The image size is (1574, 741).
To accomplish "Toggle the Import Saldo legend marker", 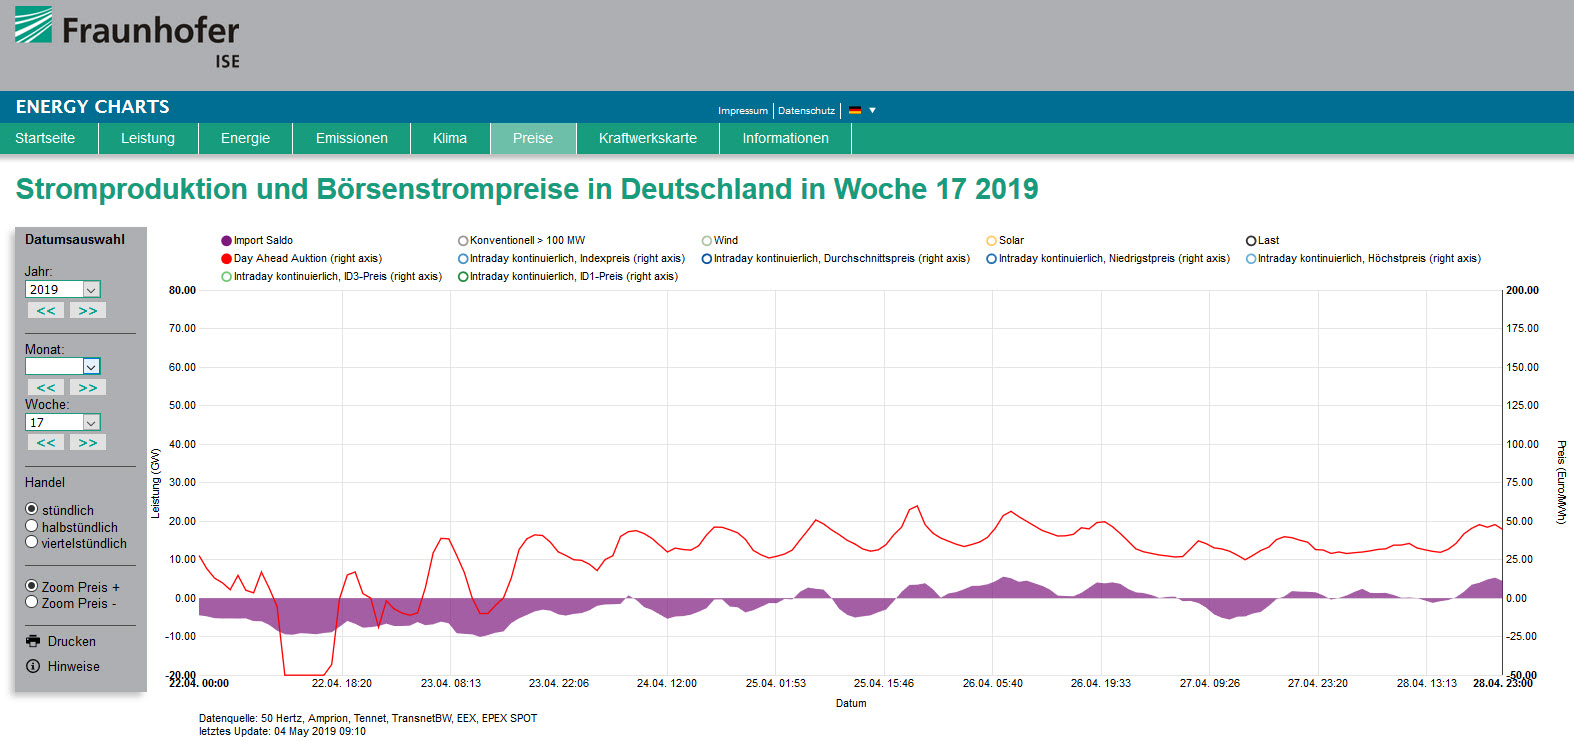I will [x=226, y=241].
